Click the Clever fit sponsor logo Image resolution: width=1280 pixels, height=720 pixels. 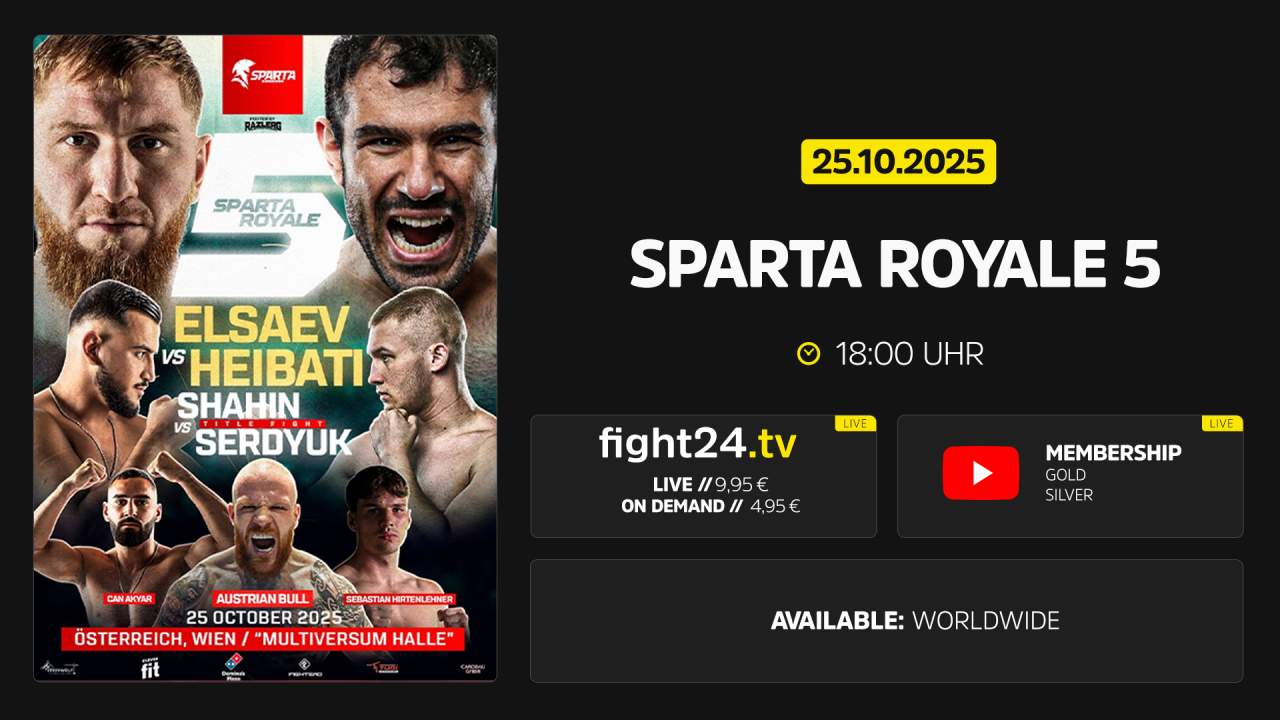tap(149, 667)
